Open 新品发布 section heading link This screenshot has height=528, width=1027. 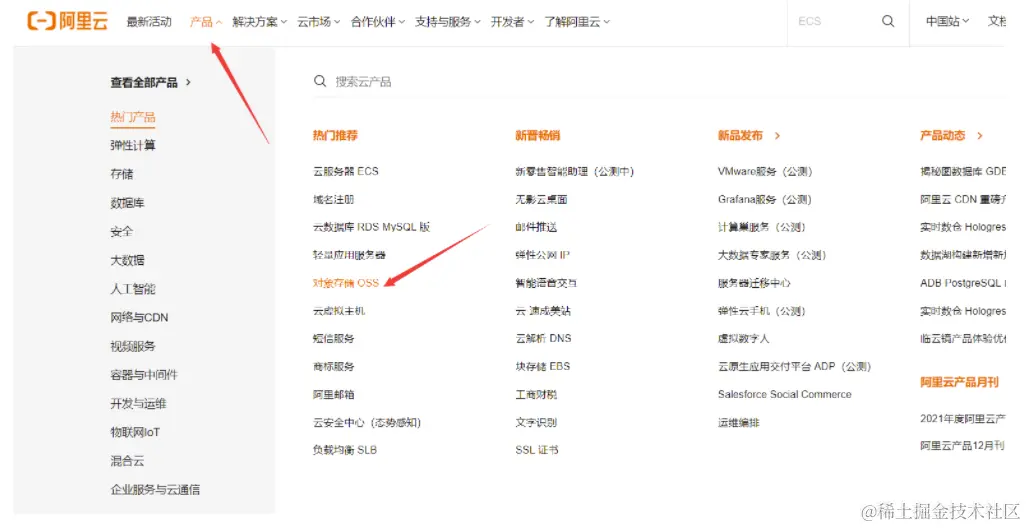tap(749, 136)
